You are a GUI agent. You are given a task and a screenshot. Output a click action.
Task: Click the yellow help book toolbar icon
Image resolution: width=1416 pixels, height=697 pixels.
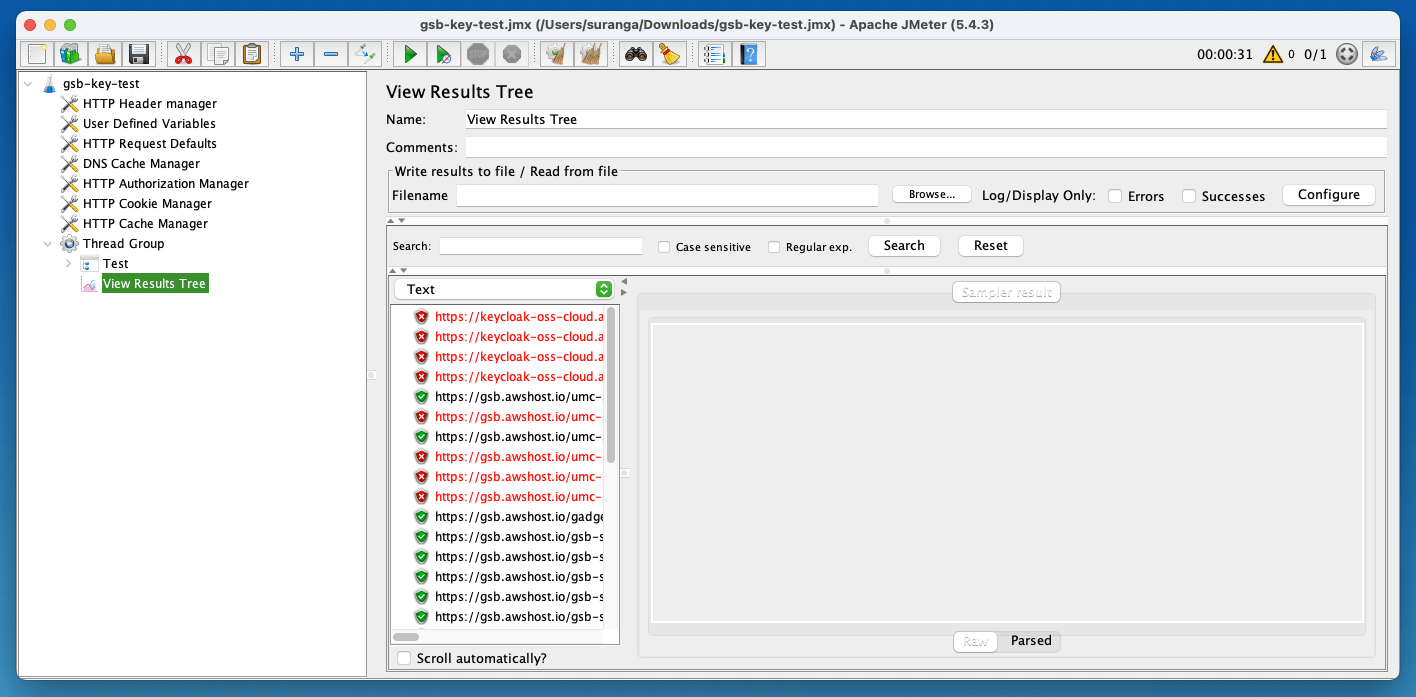point(749,54)
